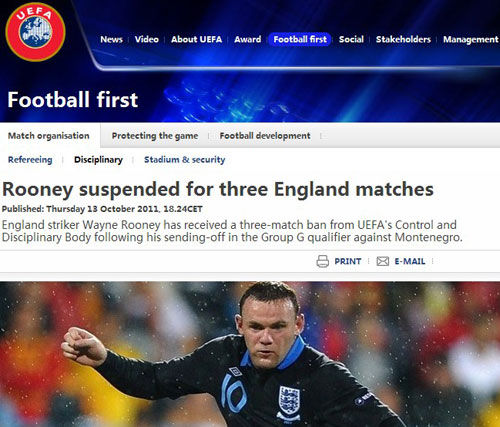Screen dimensions: 500x427
Task: Click the printer icon
Action: tap(322, 261)
